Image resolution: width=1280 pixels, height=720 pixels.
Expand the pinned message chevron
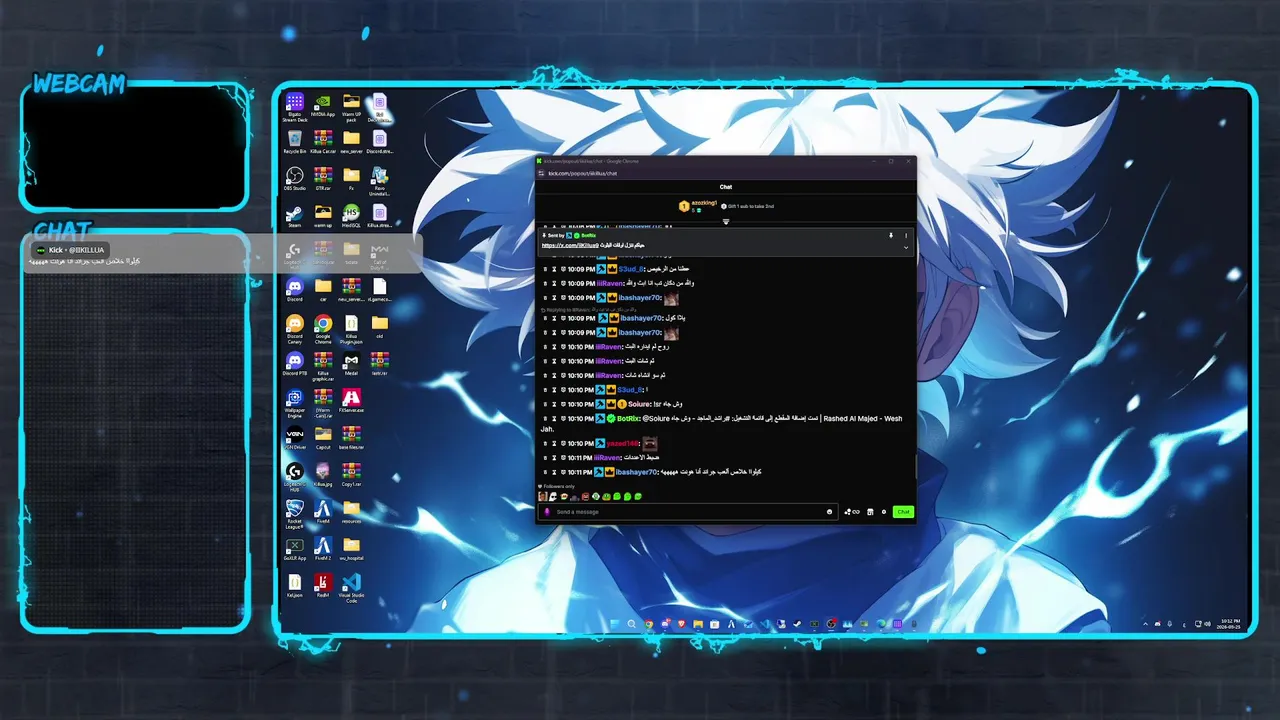[x=906, y=247]
